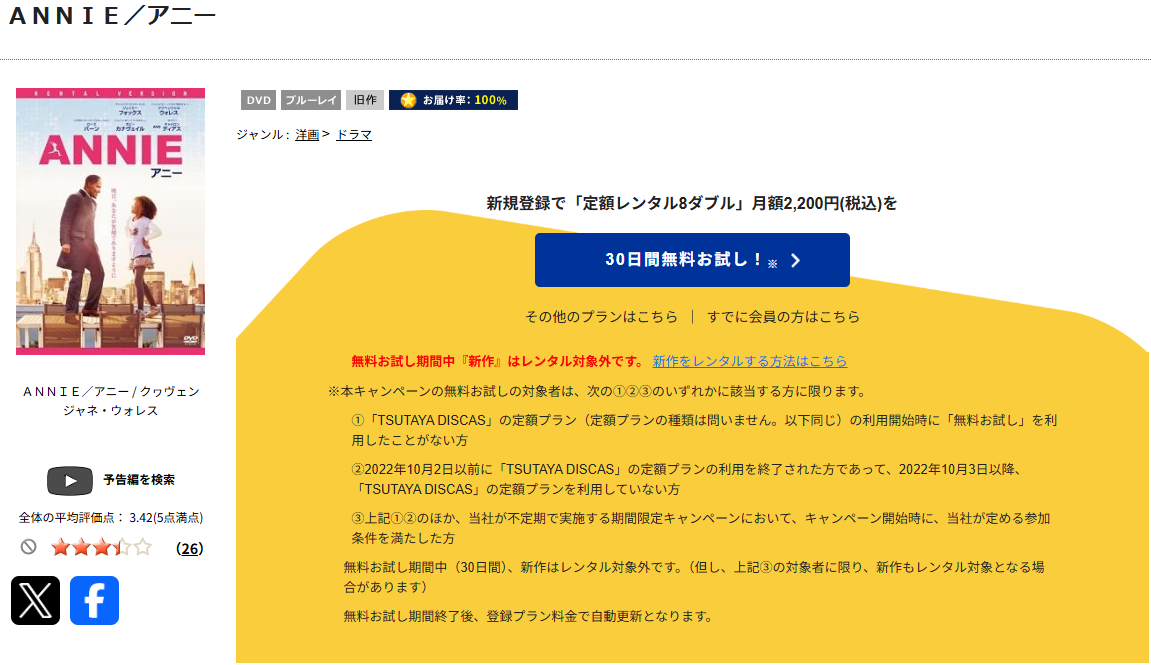This screenshot has height=665, width=1151.
Task: Click condition ② mentioning 2022年10月2日
Action: click(688, 479)
